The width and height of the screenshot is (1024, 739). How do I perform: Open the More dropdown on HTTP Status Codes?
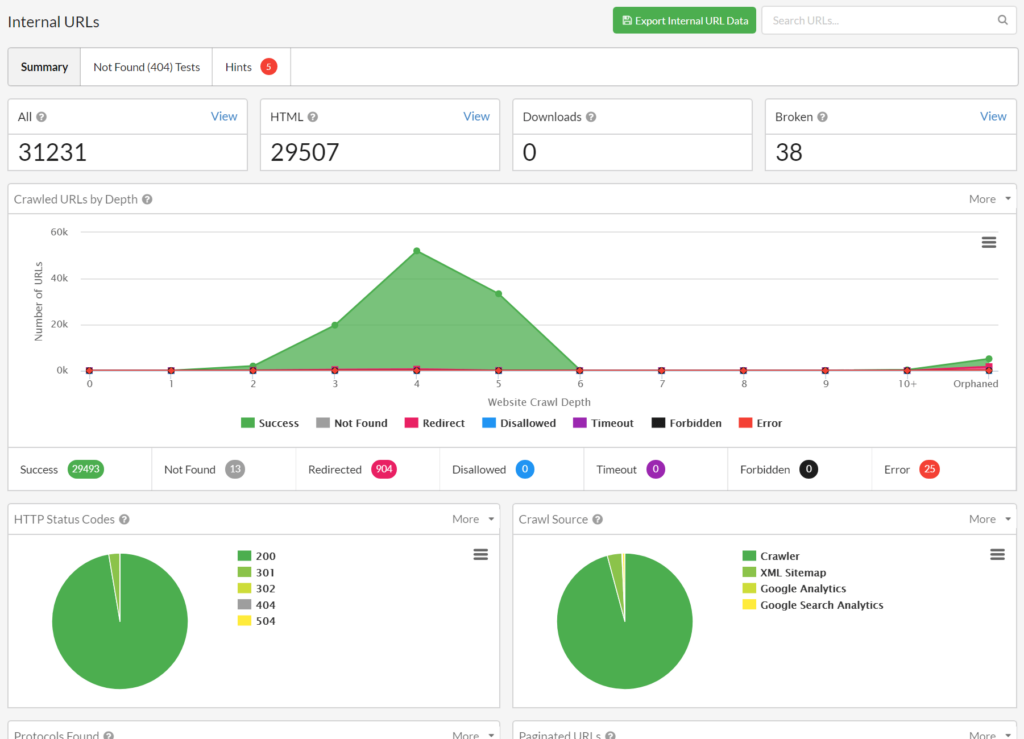click(466, 519)
